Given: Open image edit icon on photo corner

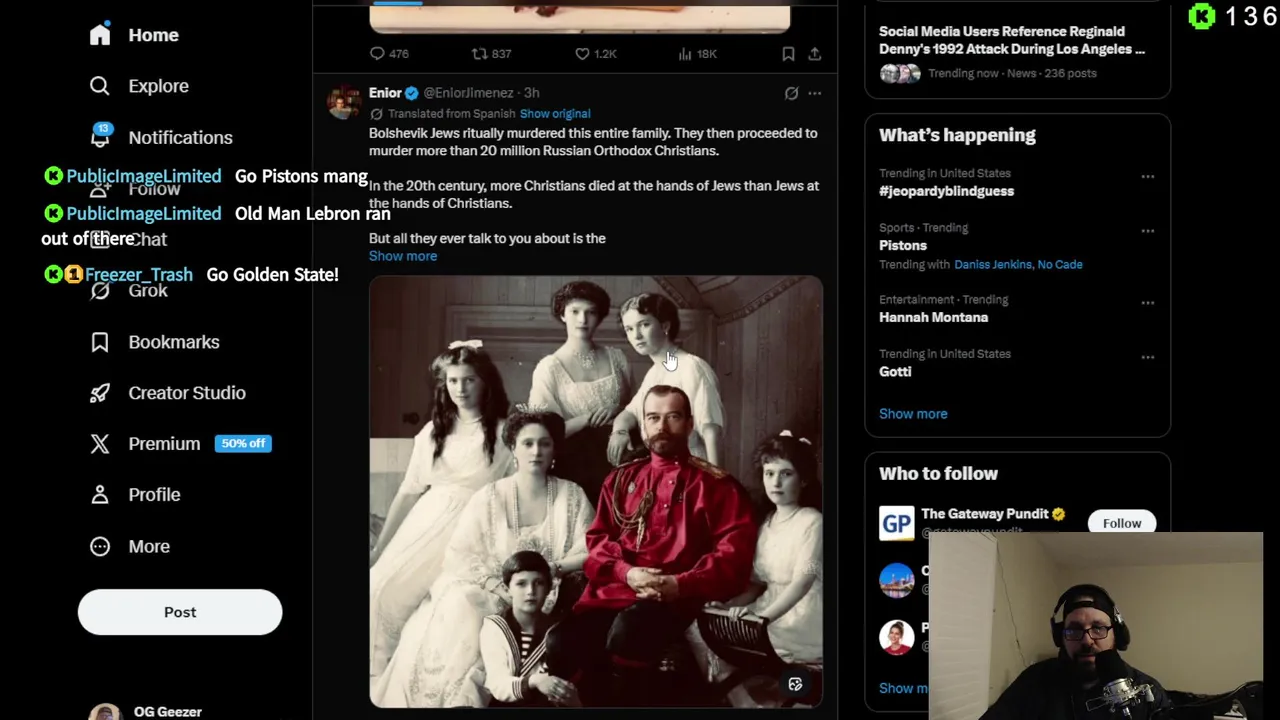Looking at the screenshot, I should [795, 685].
